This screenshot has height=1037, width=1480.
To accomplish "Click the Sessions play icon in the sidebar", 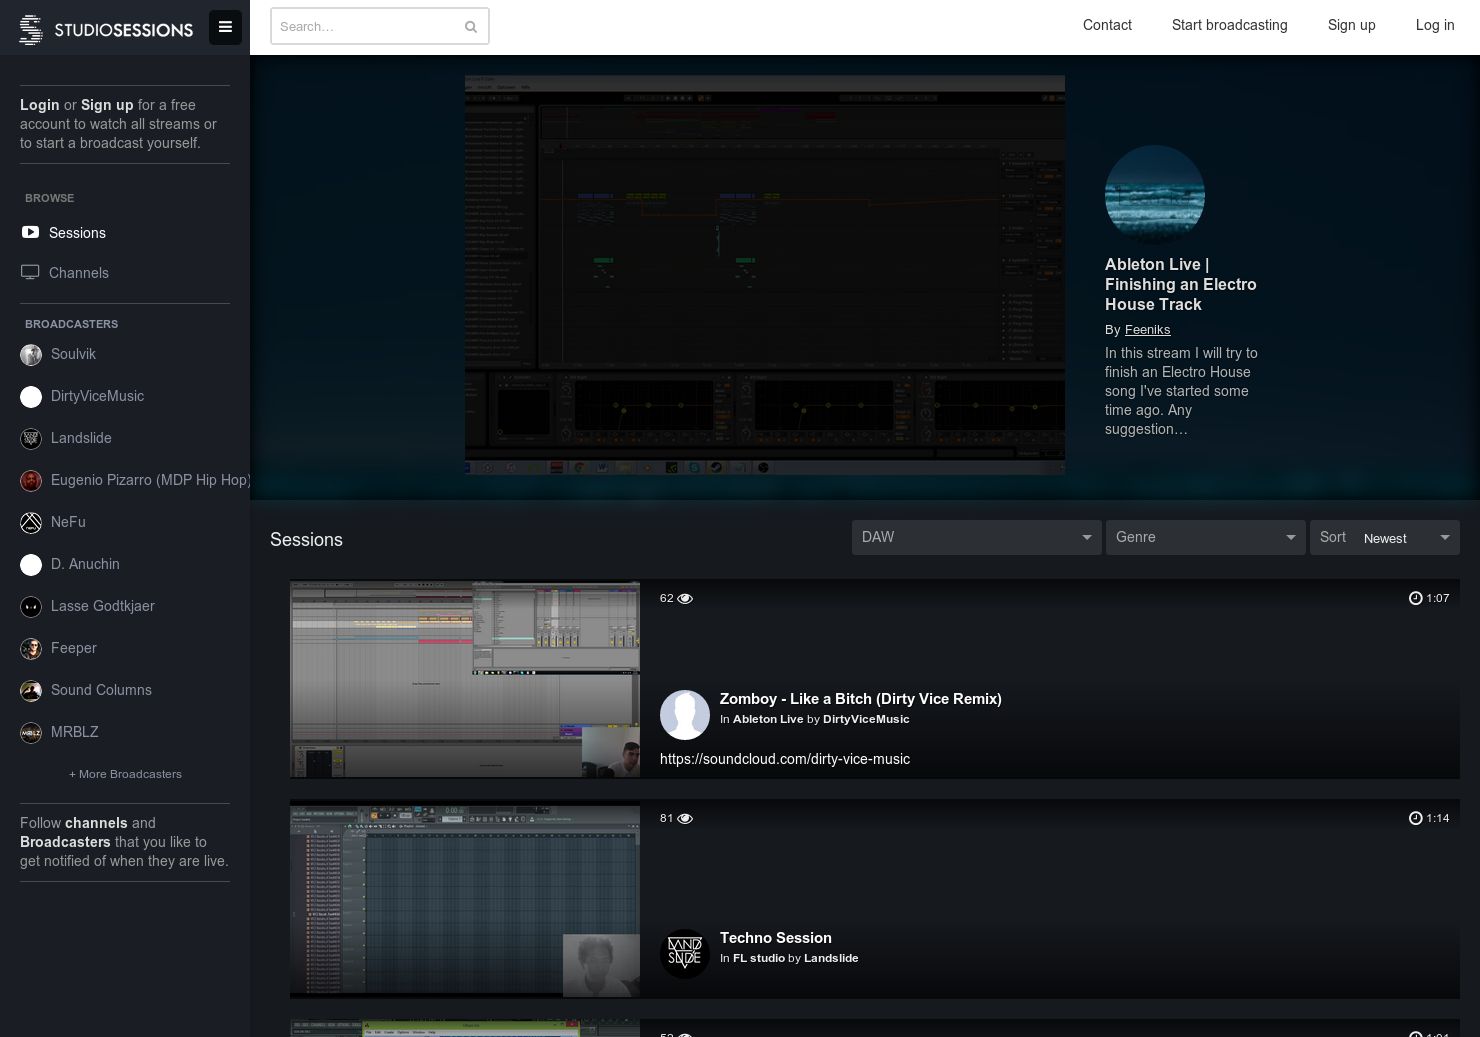I will click(31, 232).
